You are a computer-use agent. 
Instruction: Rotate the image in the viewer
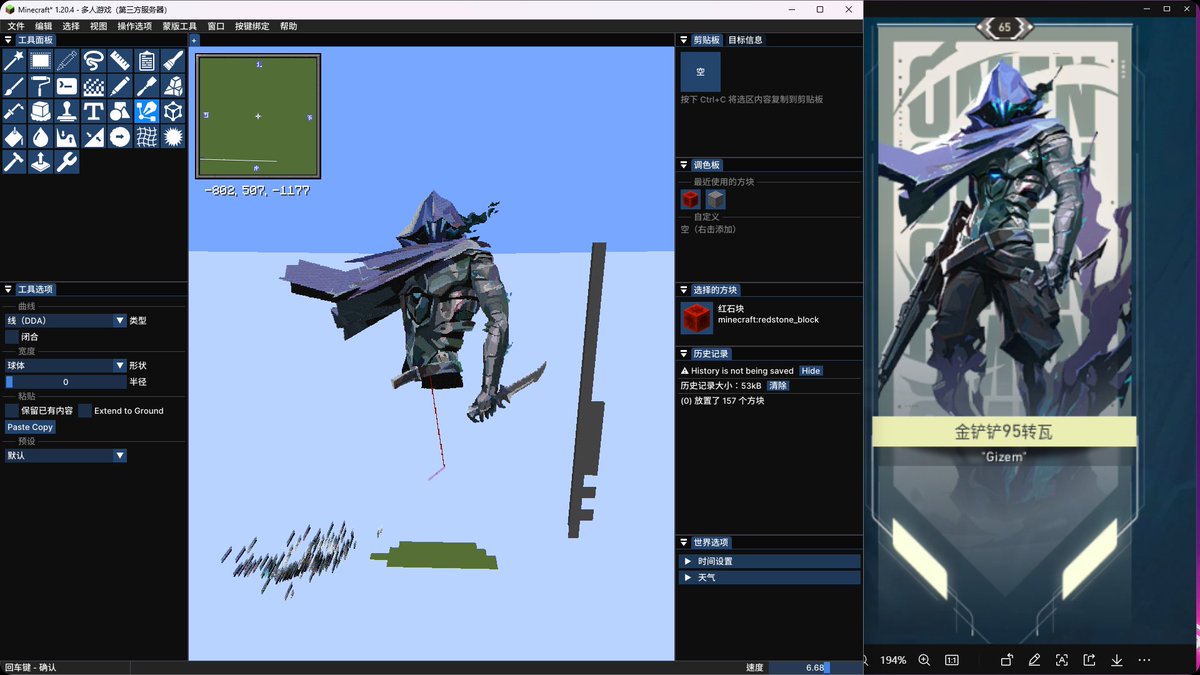(x=1007, y=660)
